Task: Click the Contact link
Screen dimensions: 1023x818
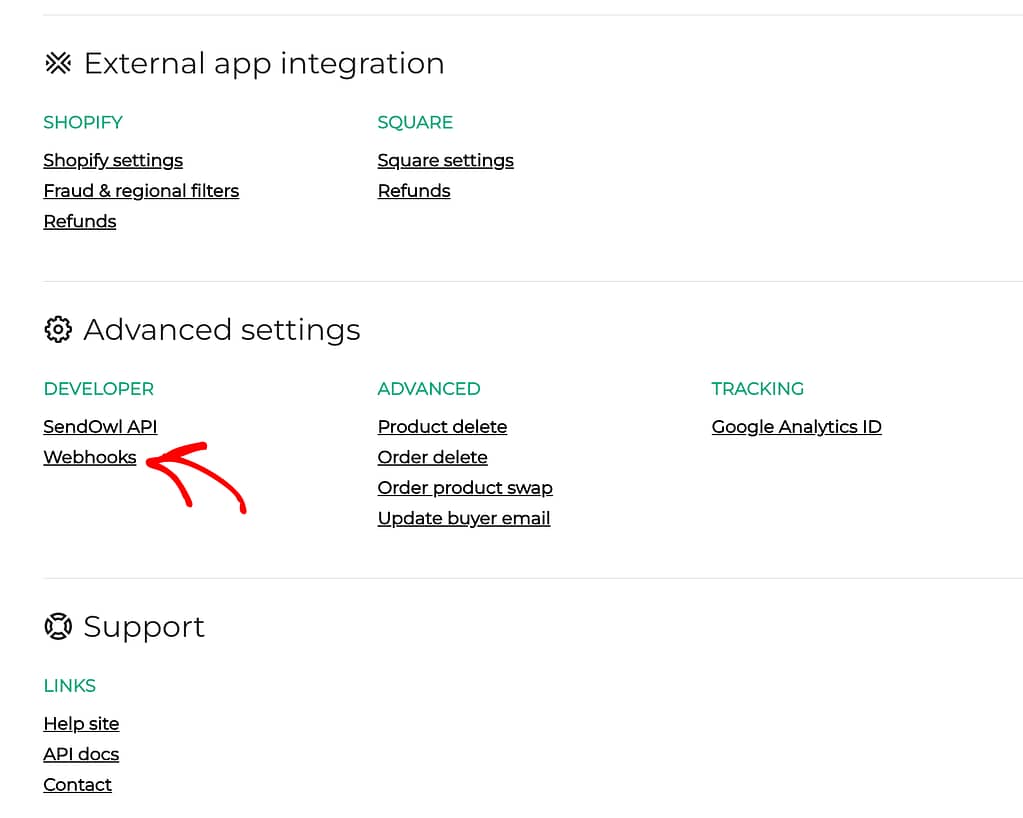Action: tap(77, 785)
